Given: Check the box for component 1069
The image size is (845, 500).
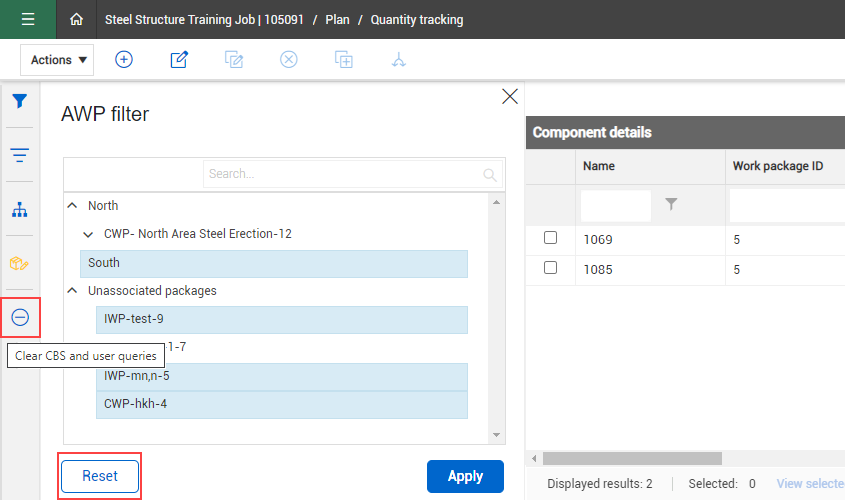Looking at the screenshot, I should pyautogui.click(x=550, y=239).
